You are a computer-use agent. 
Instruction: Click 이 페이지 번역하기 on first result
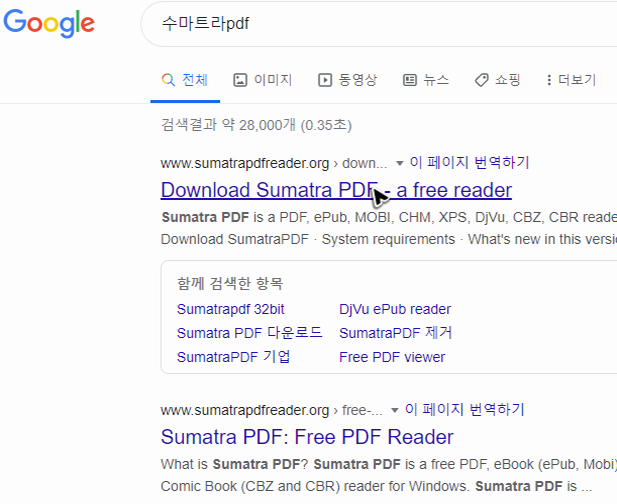click(x=469, y=162)
